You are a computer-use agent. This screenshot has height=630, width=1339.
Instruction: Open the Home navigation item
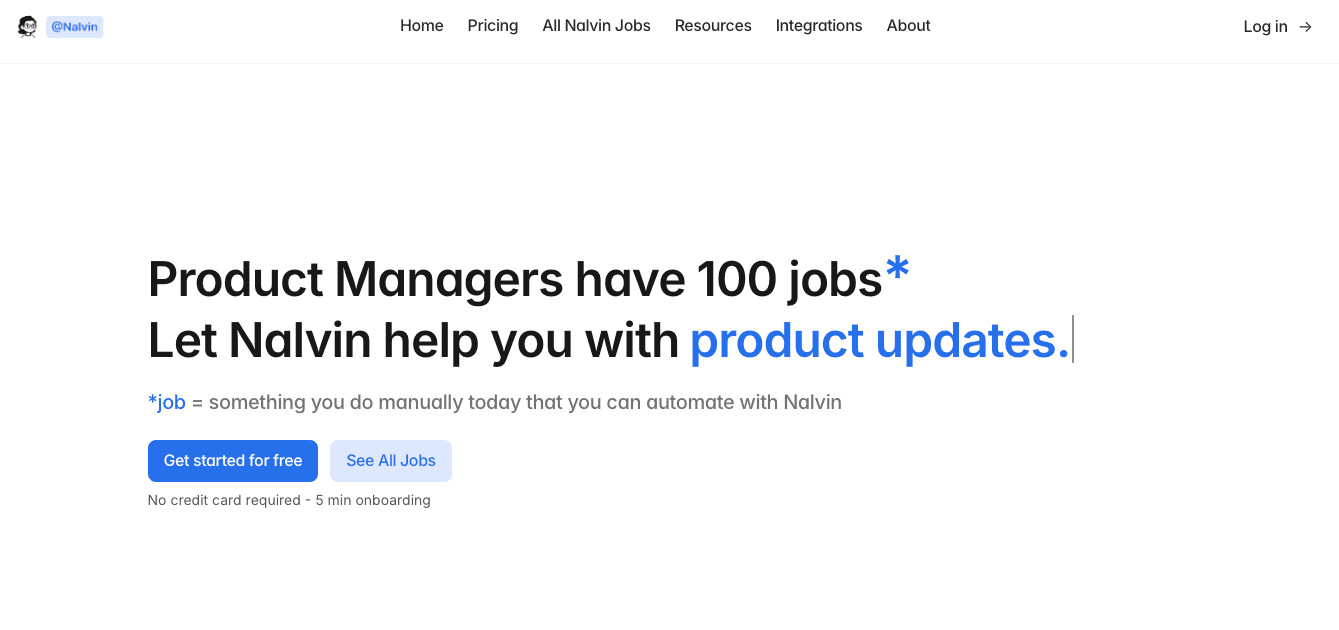pyautogui.click(x=421, y=26)
